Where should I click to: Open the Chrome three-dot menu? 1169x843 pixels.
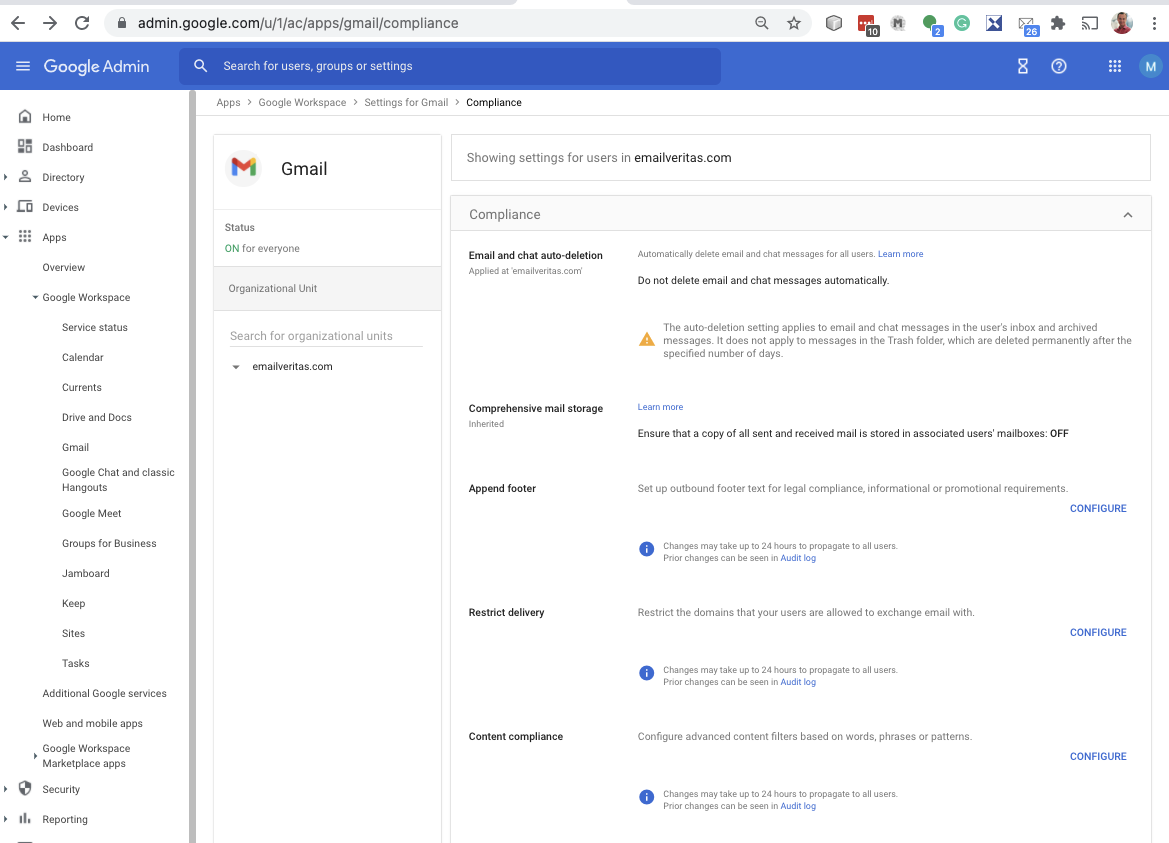coord(1154,23)
